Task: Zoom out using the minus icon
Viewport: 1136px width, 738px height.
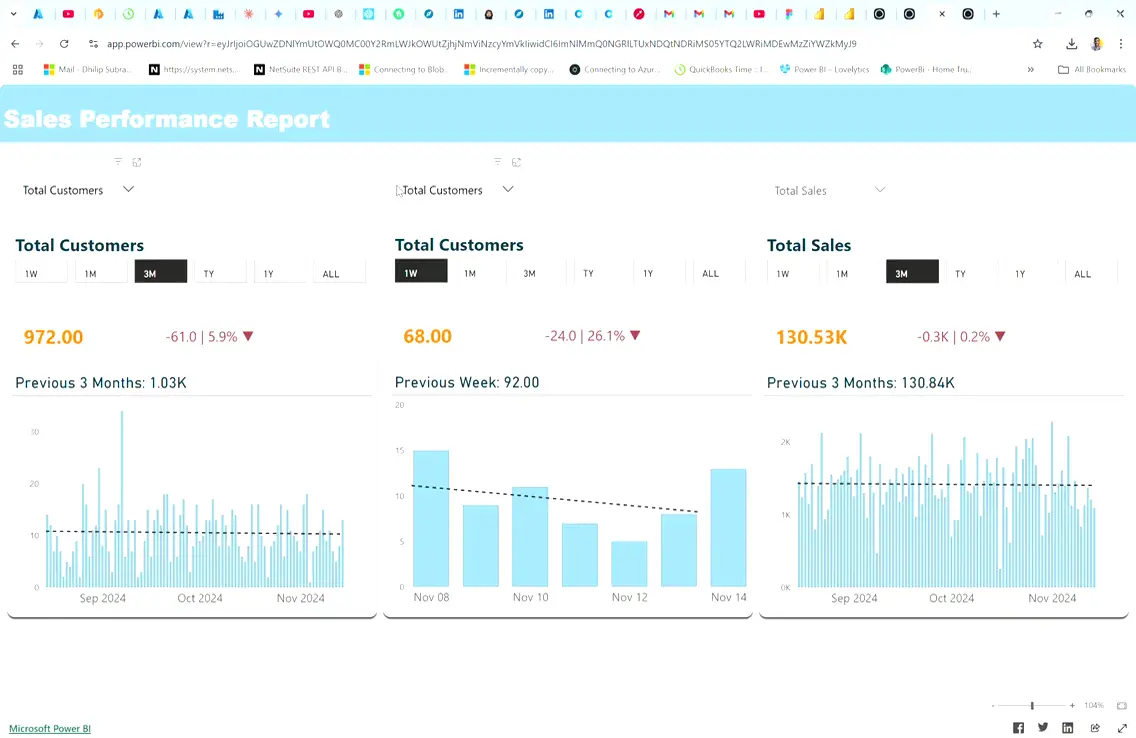Action: point(993,705)
